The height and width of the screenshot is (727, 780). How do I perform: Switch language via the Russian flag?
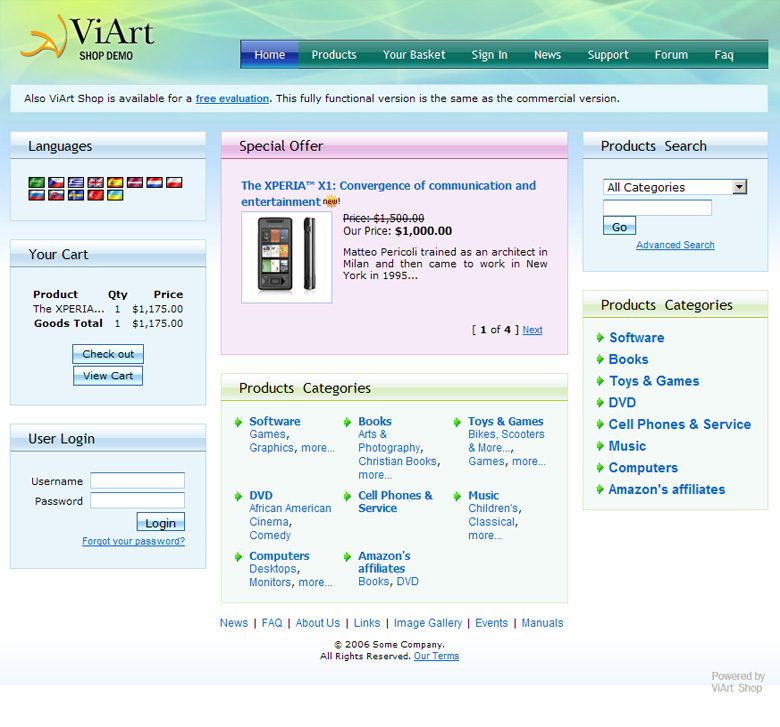36,195
